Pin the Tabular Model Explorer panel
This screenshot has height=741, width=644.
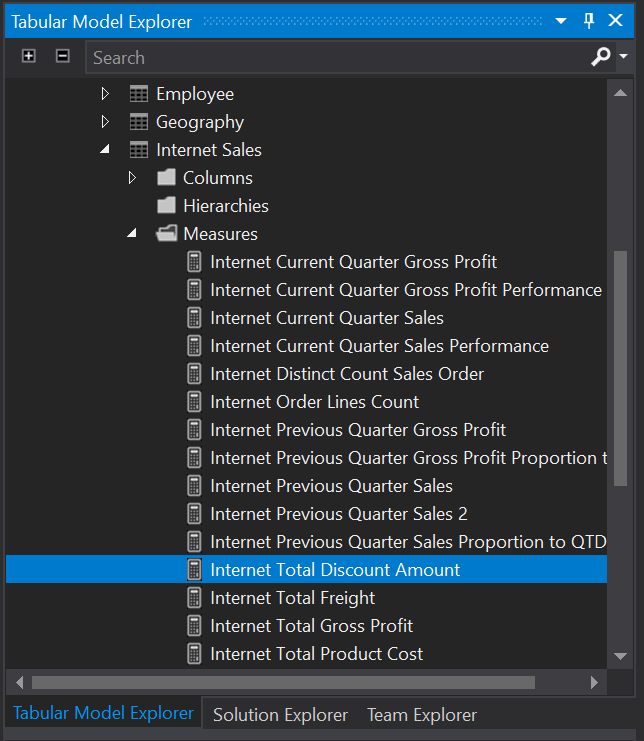tap(589, 21)
